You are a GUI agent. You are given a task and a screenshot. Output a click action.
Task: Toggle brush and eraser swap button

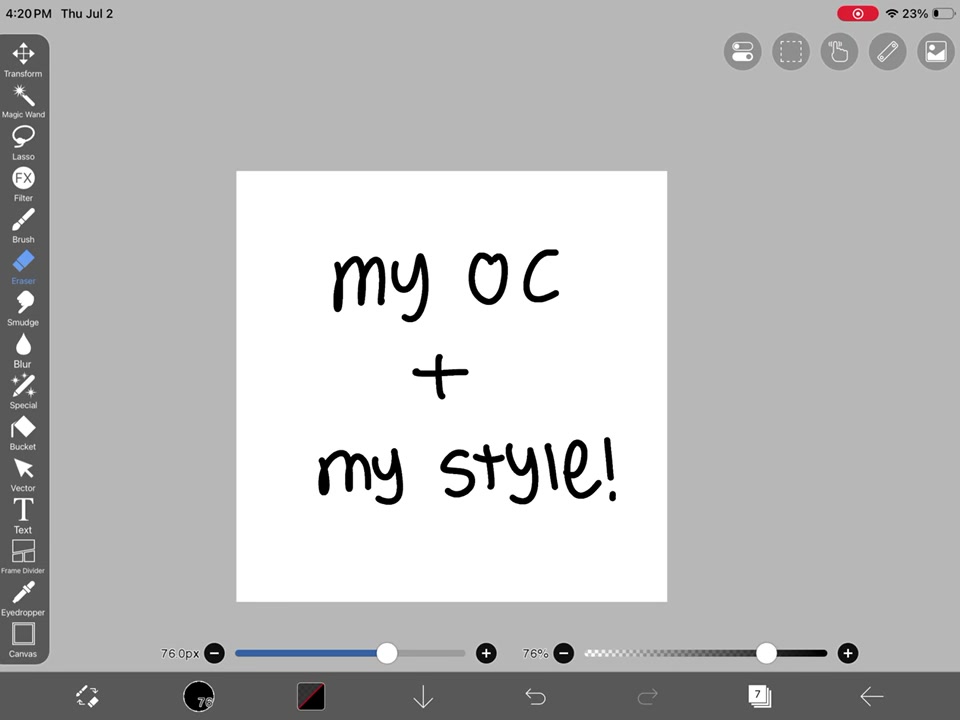[x=86, y=697]
